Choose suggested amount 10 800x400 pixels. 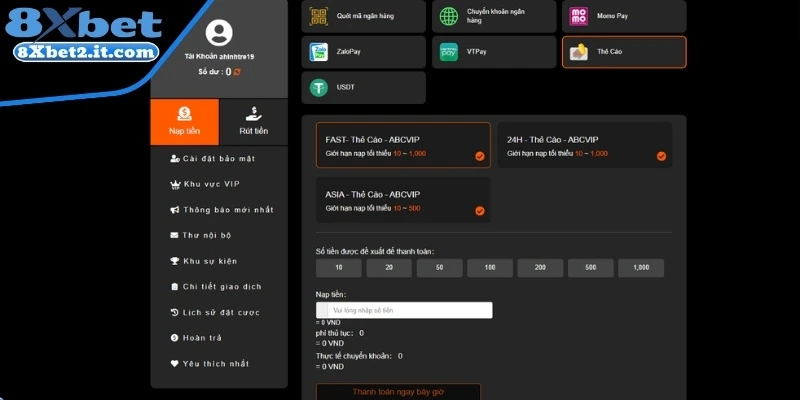pos(339,268)
